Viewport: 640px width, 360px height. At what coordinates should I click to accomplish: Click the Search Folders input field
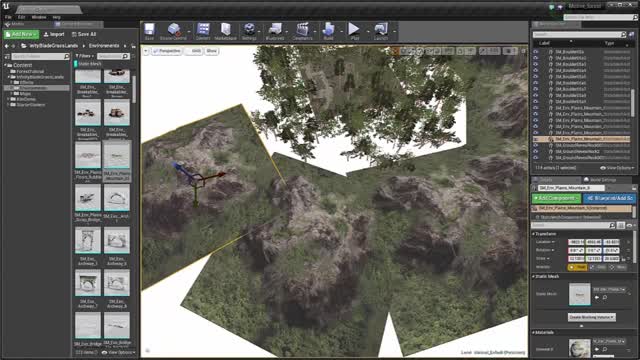(40, 56)
